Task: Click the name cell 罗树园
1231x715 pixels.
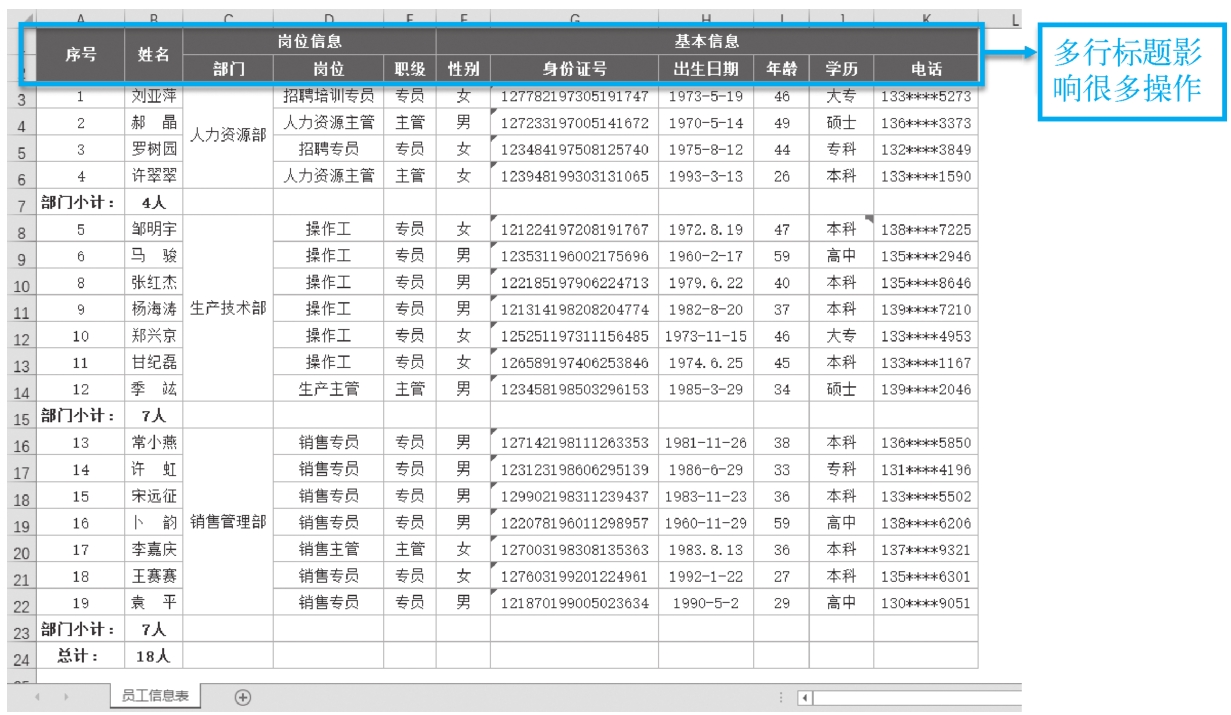Action: pos(154,149)
